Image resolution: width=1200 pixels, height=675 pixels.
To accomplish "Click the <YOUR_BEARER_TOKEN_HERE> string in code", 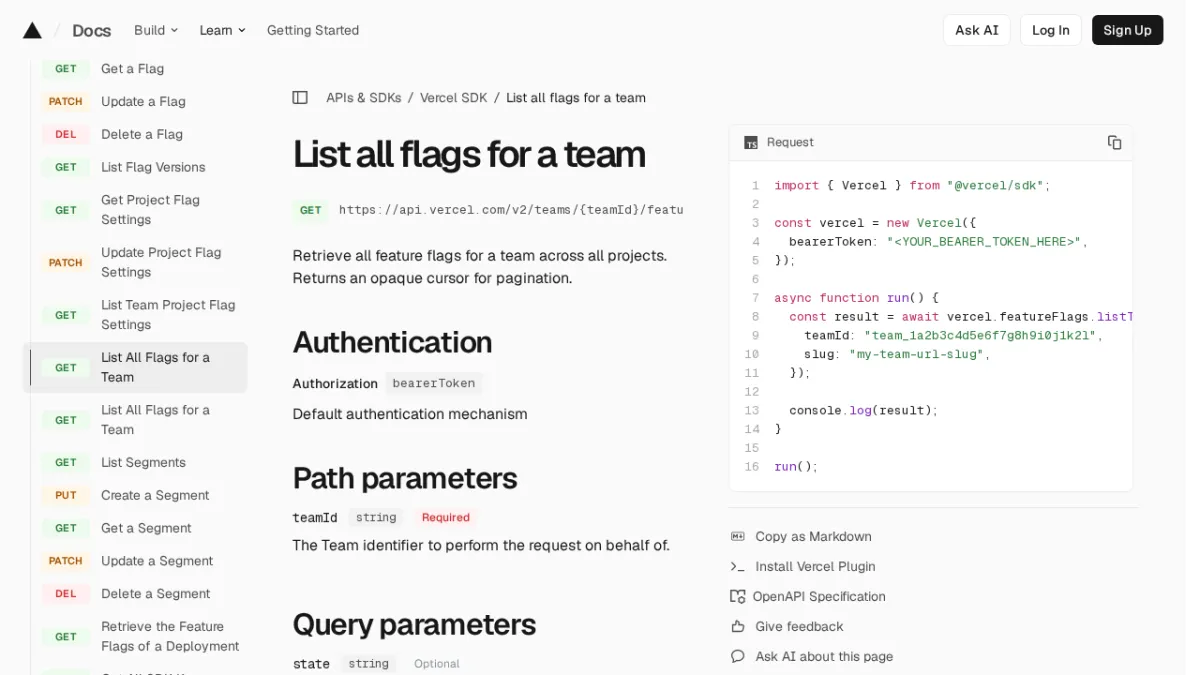I will coord(984,242).
